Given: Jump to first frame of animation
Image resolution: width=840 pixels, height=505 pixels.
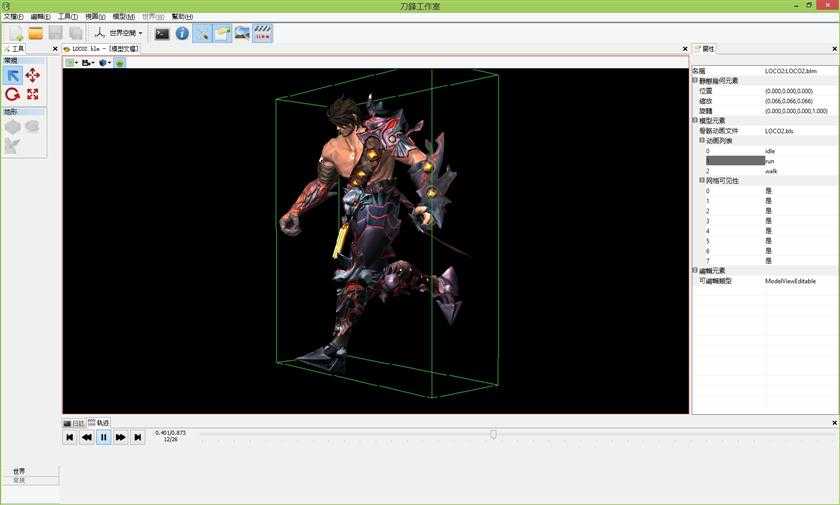Looking at the screenshot, I should click(70, 438).
